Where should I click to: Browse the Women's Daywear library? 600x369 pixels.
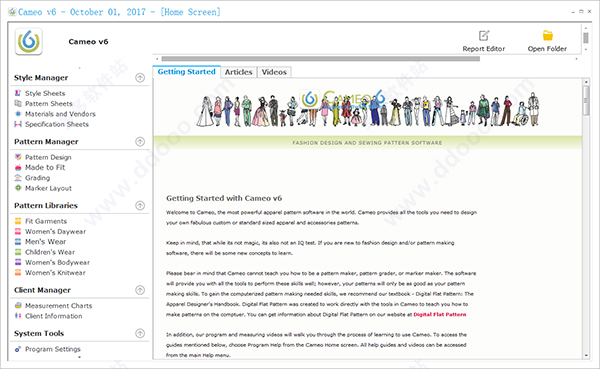coord(55,231)
